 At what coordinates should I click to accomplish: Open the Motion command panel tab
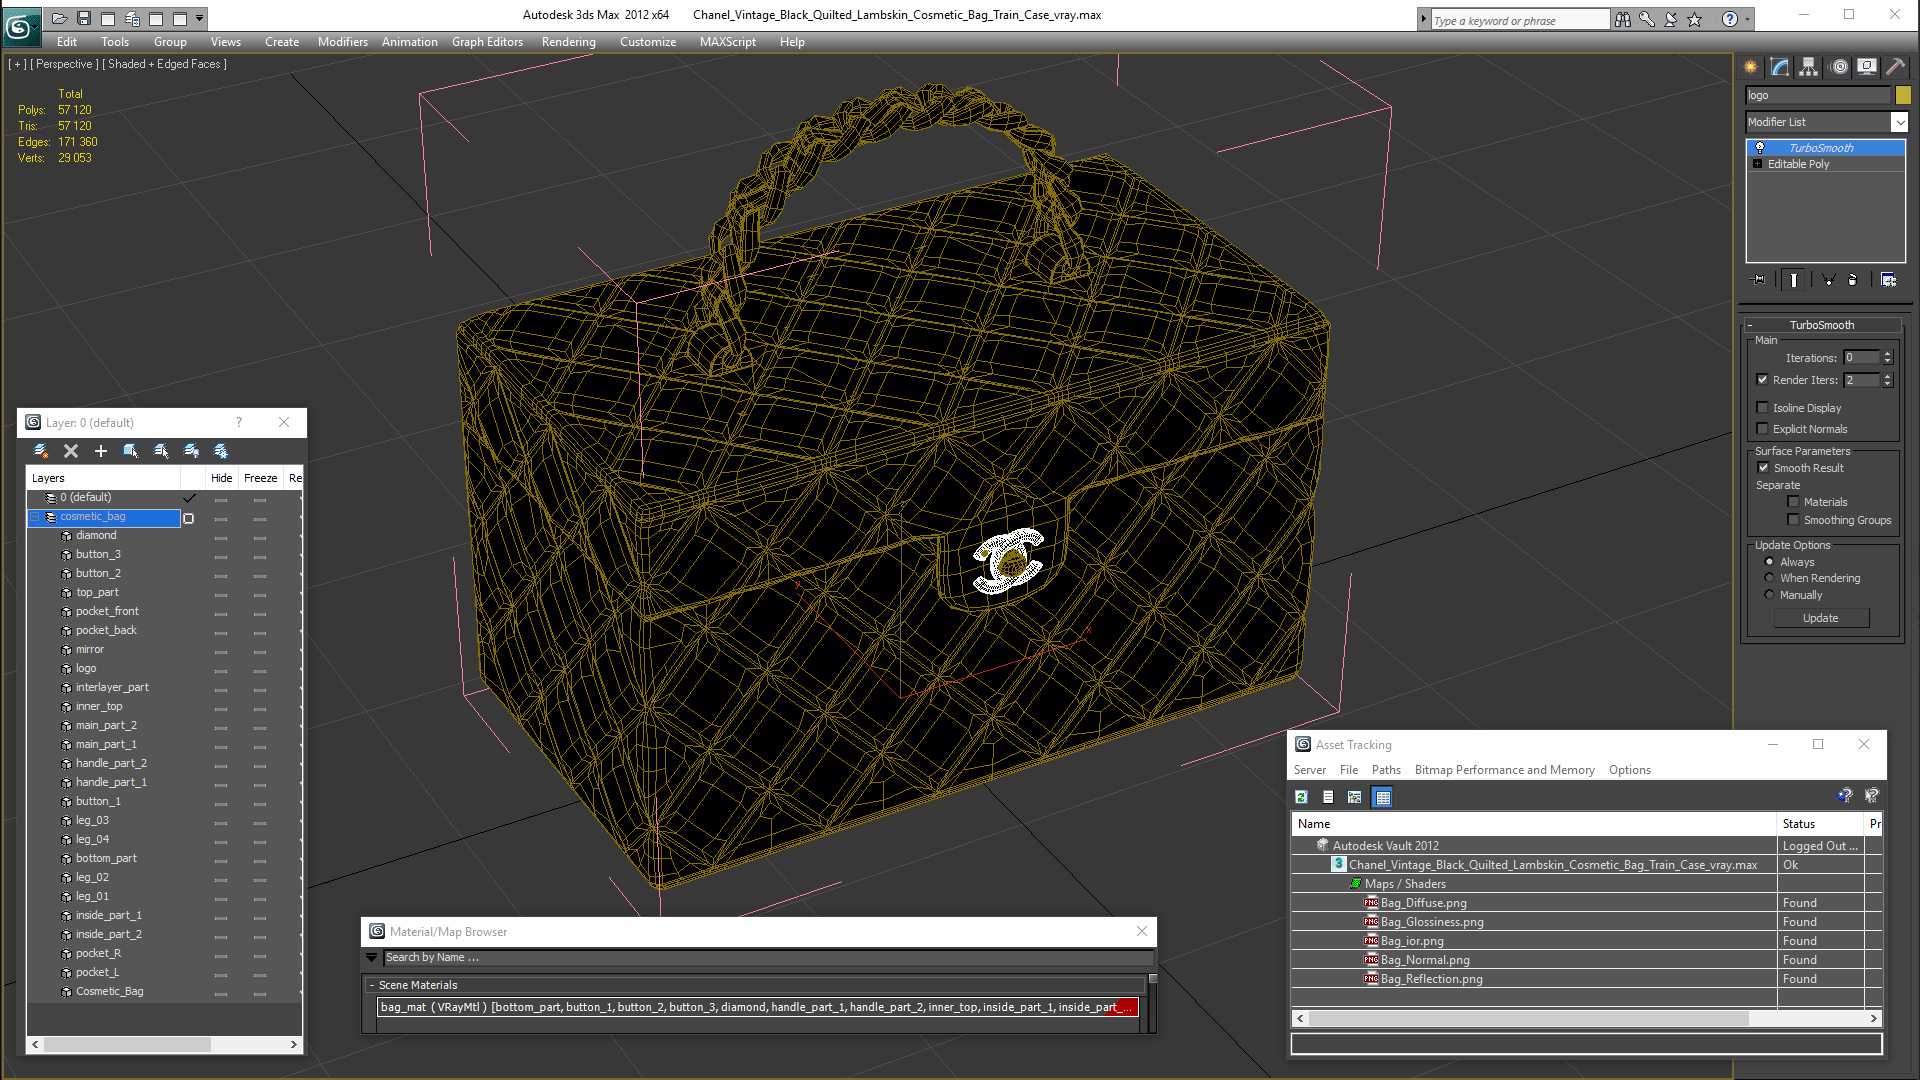click(1838, 67)
